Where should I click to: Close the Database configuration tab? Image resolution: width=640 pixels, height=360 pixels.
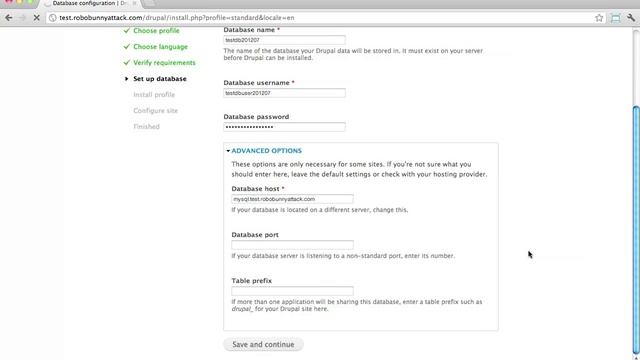tap(134, 3)
